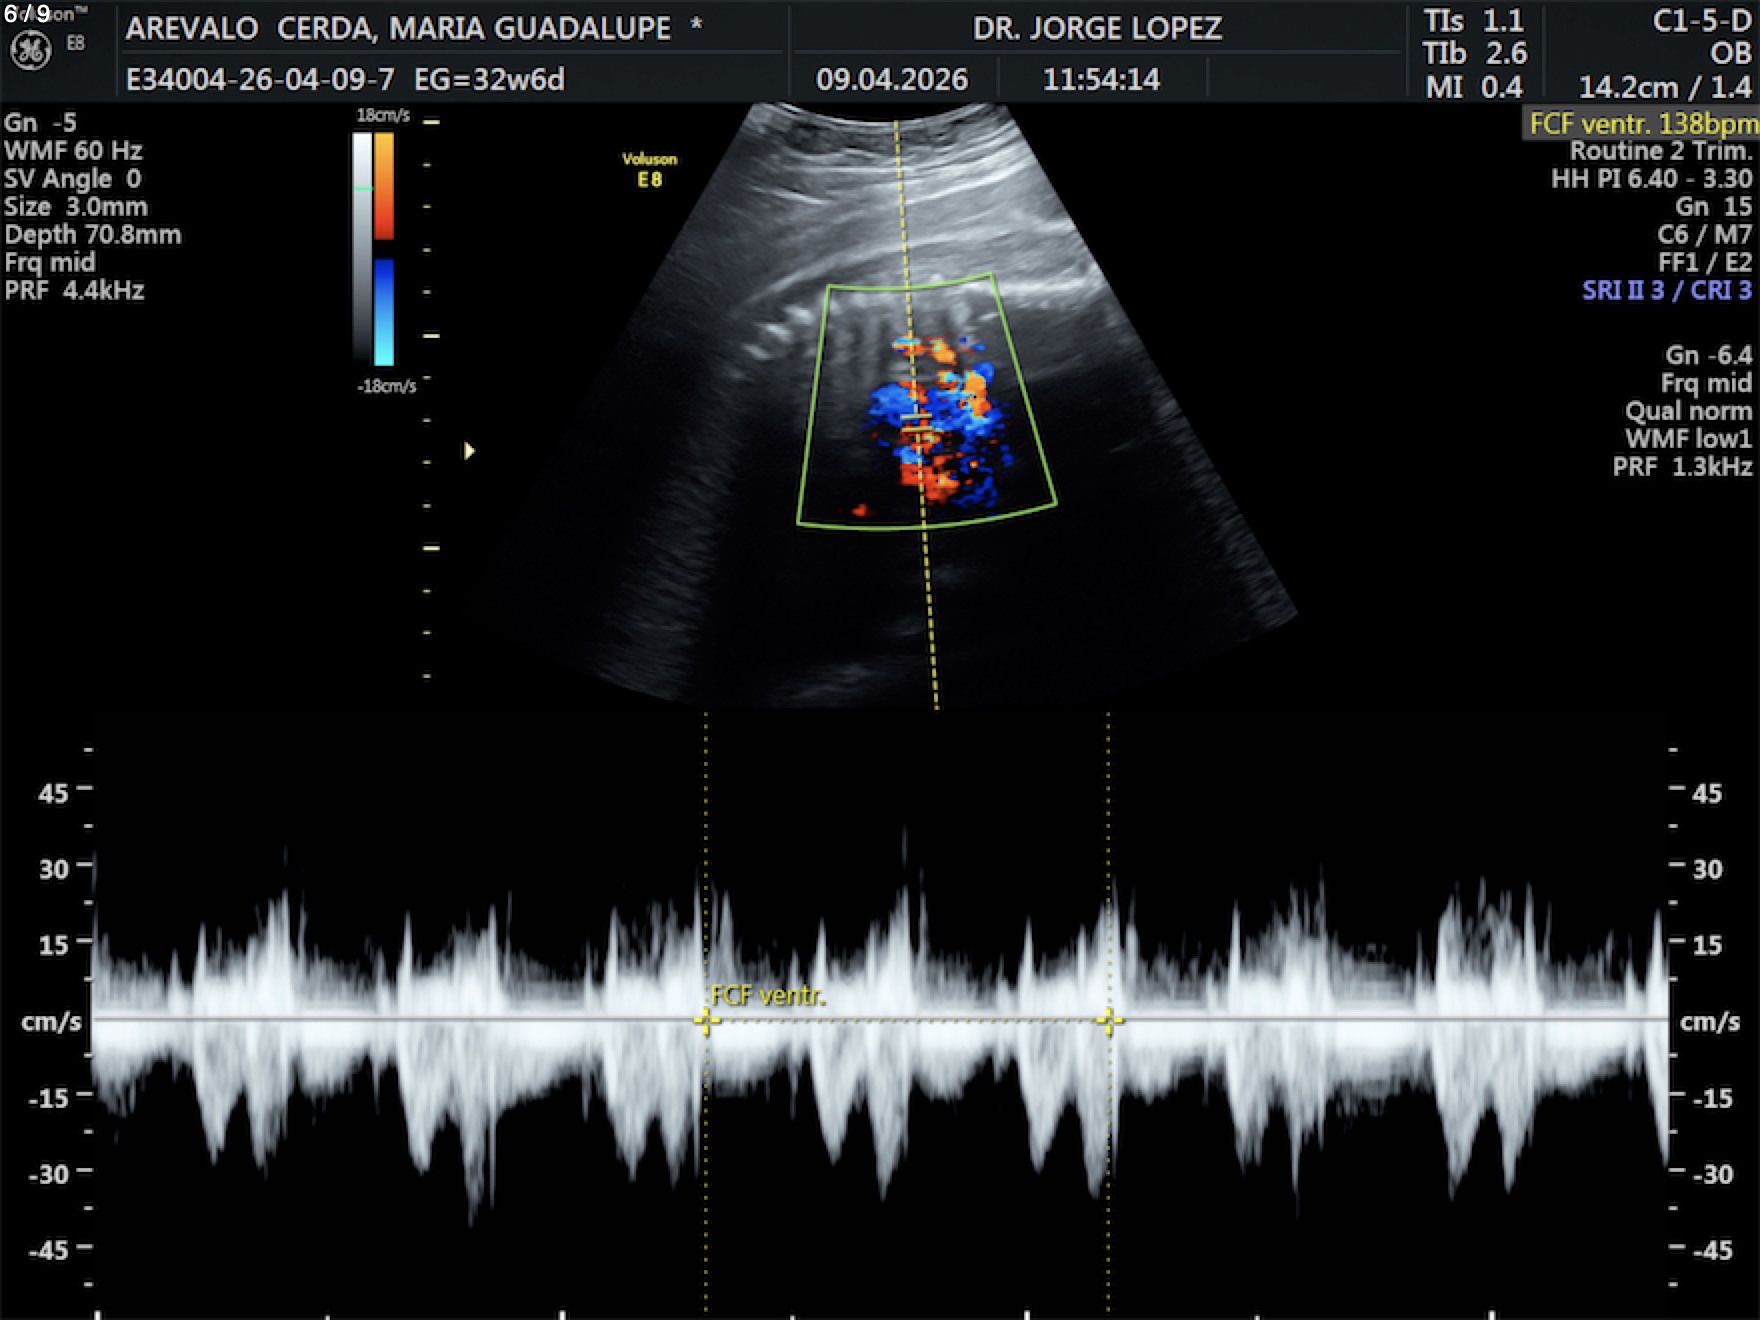Click the yellow focus depth arrow marker
Image resolution: width=1760 pixels, height=1320 pixels.
pos(469,451)
